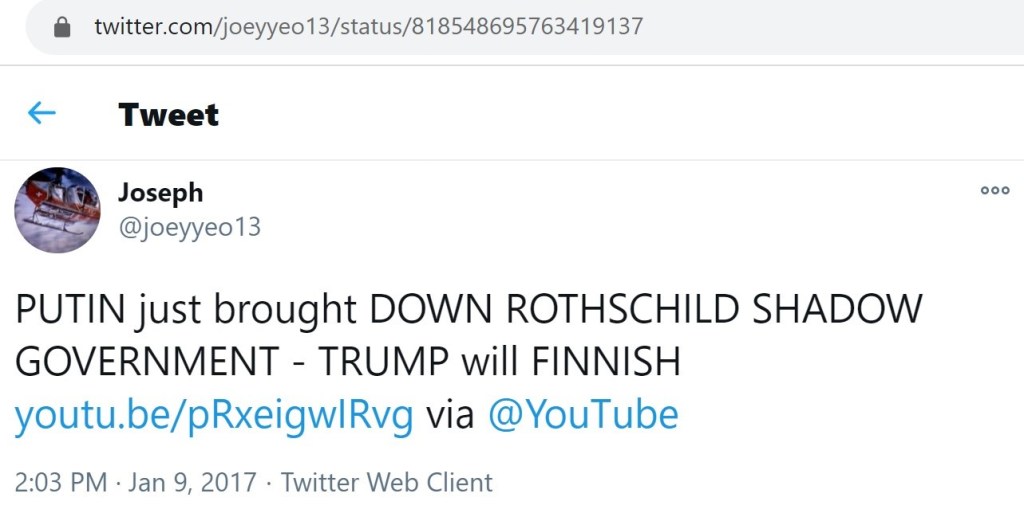Open the youtu.be/pRxeigwIRvg link
Viewport: 1024px width, 513px height.
coord(213,414)
